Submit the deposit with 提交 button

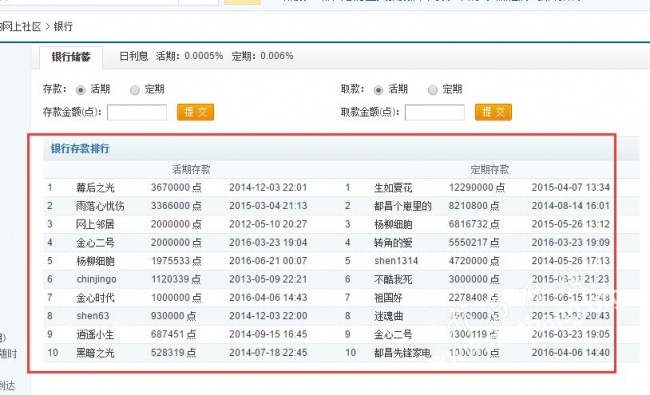tap(195, 112)
